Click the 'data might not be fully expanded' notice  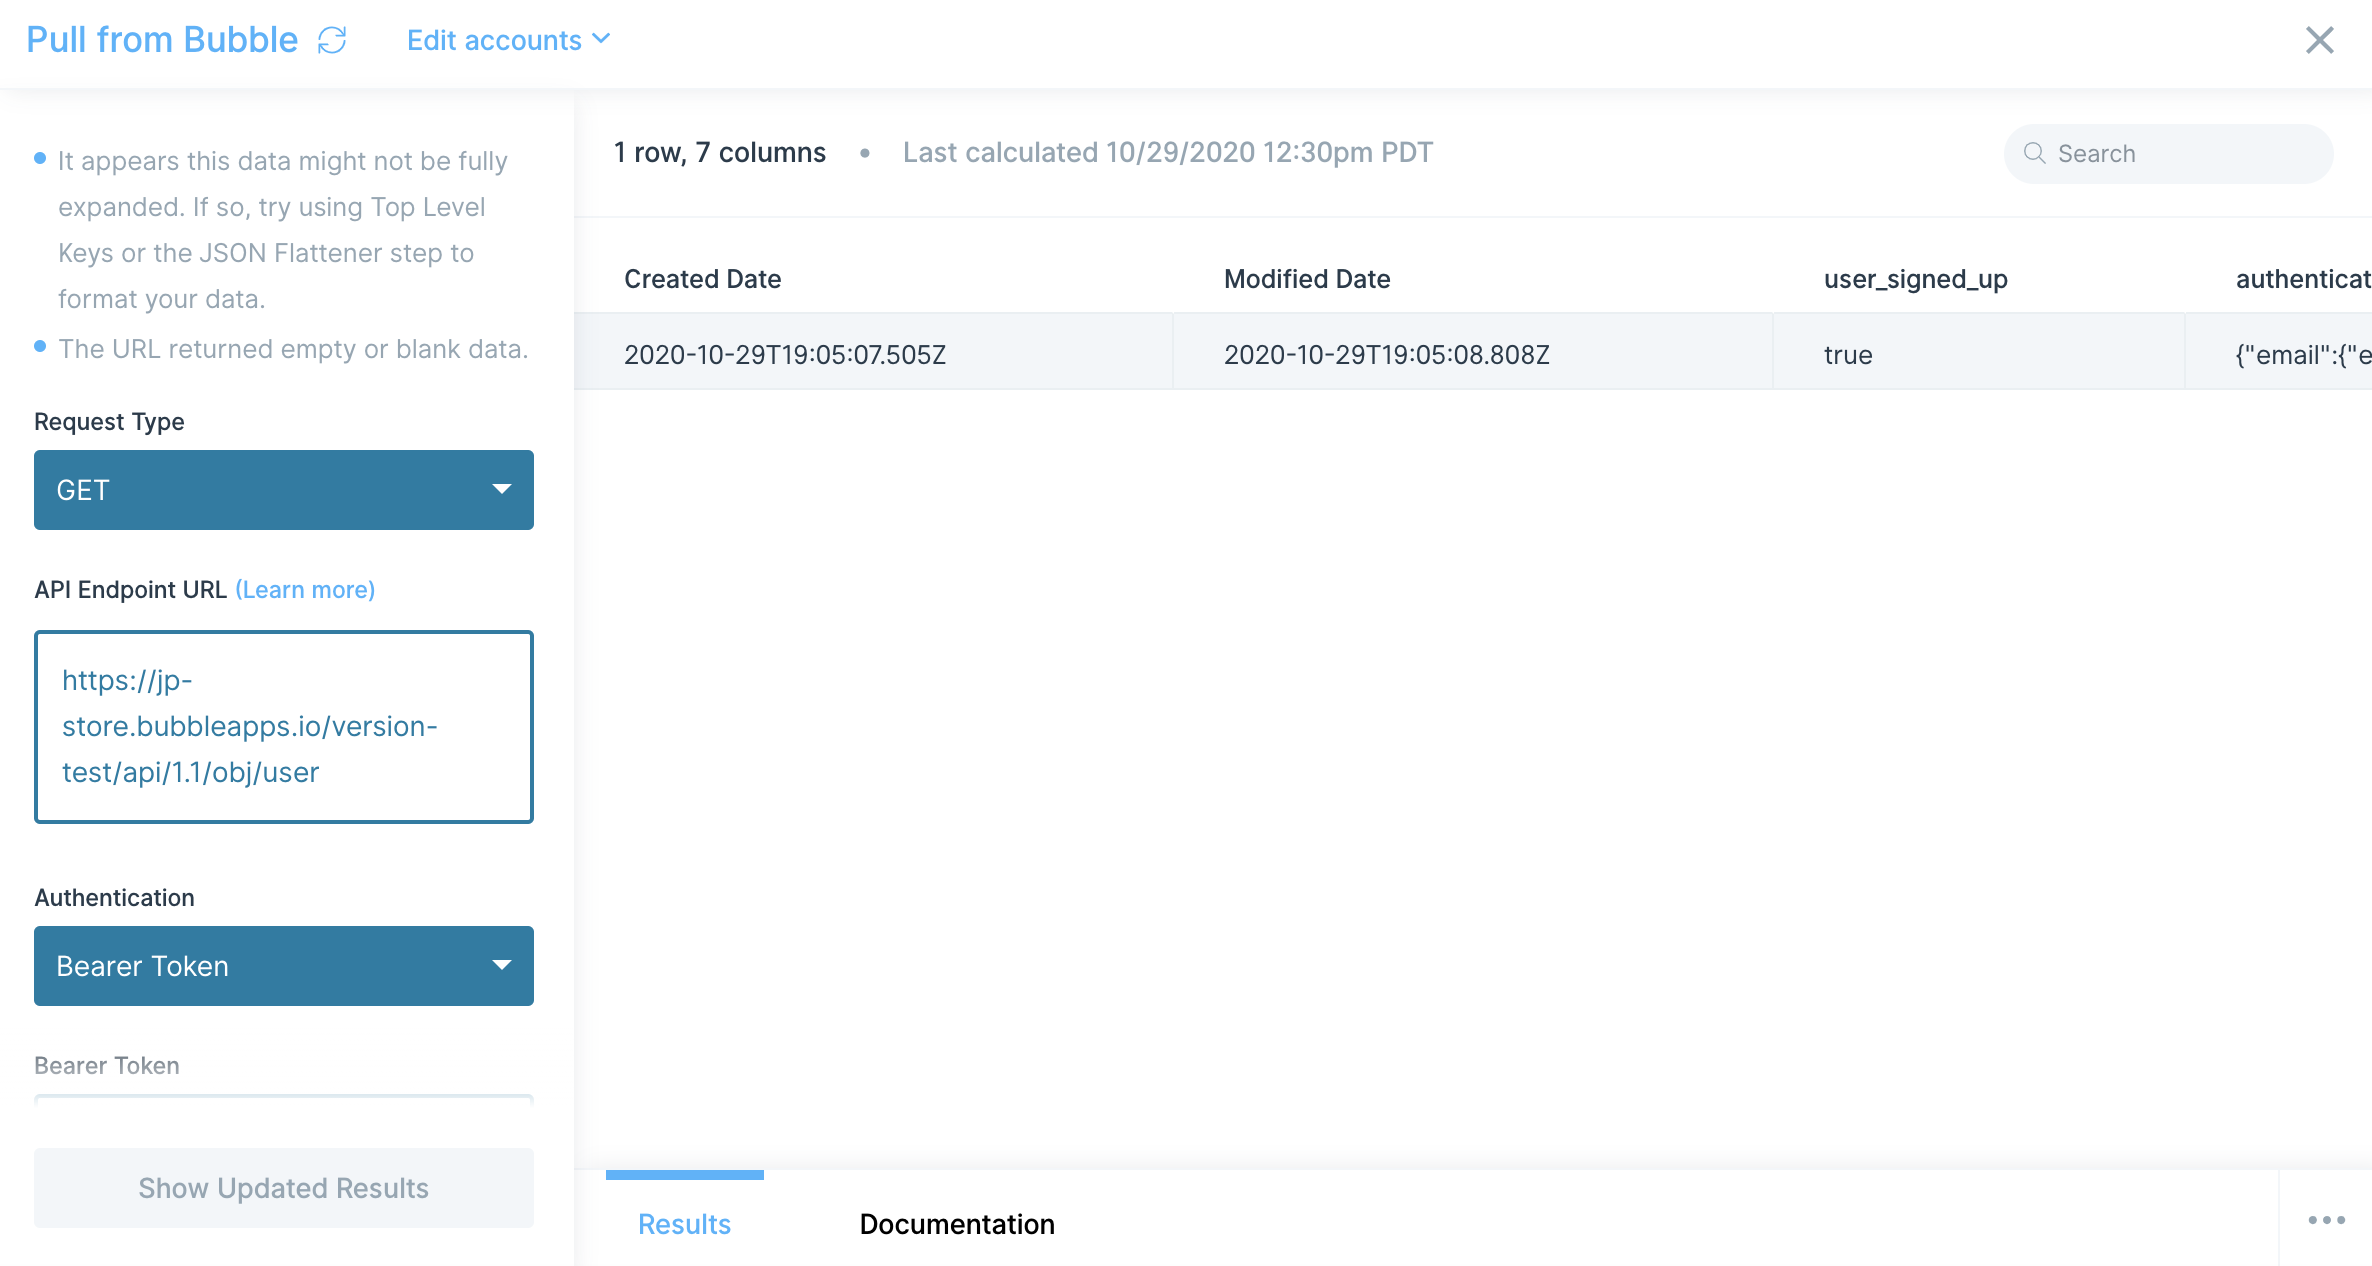(283, 230)
